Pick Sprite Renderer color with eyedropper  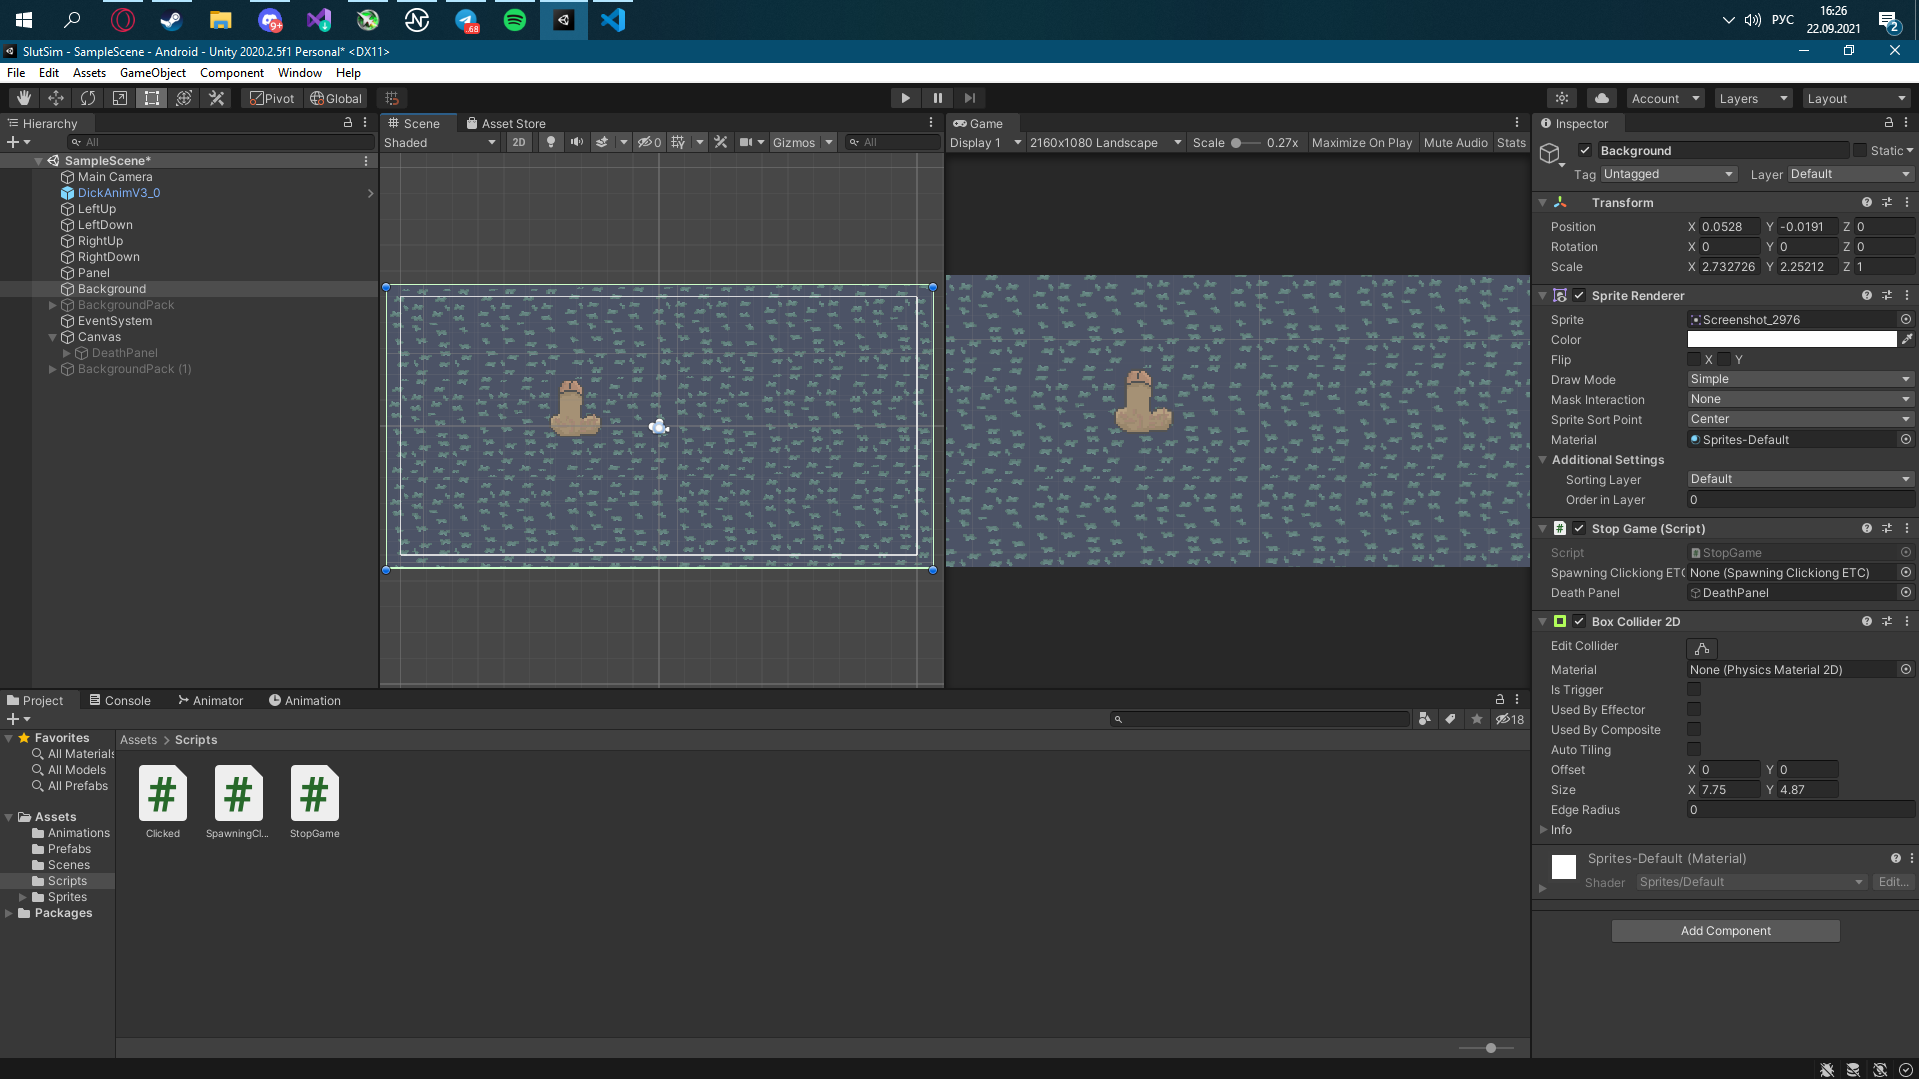click(x=1907, y=340)
